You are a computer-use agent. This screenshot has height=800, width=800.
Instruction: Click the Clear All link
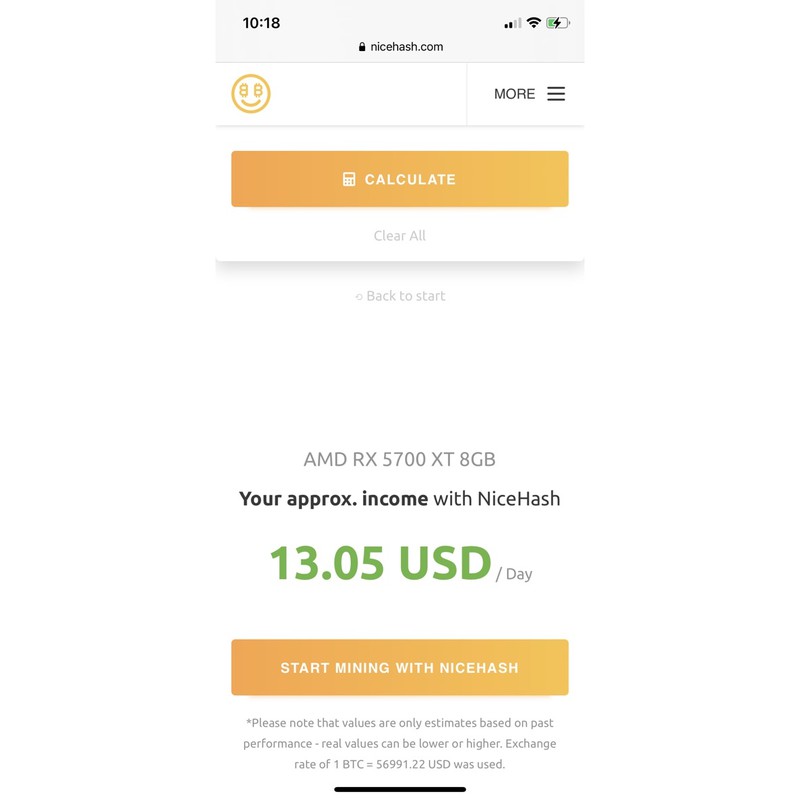(x=399, y=236)
